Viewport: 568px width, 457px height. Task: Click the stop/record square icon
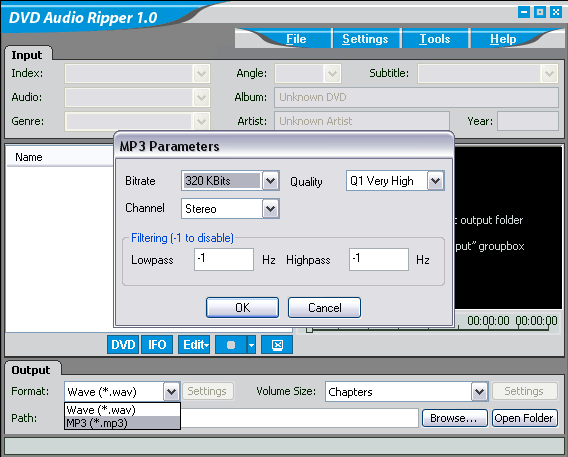(x=231, y=344)
